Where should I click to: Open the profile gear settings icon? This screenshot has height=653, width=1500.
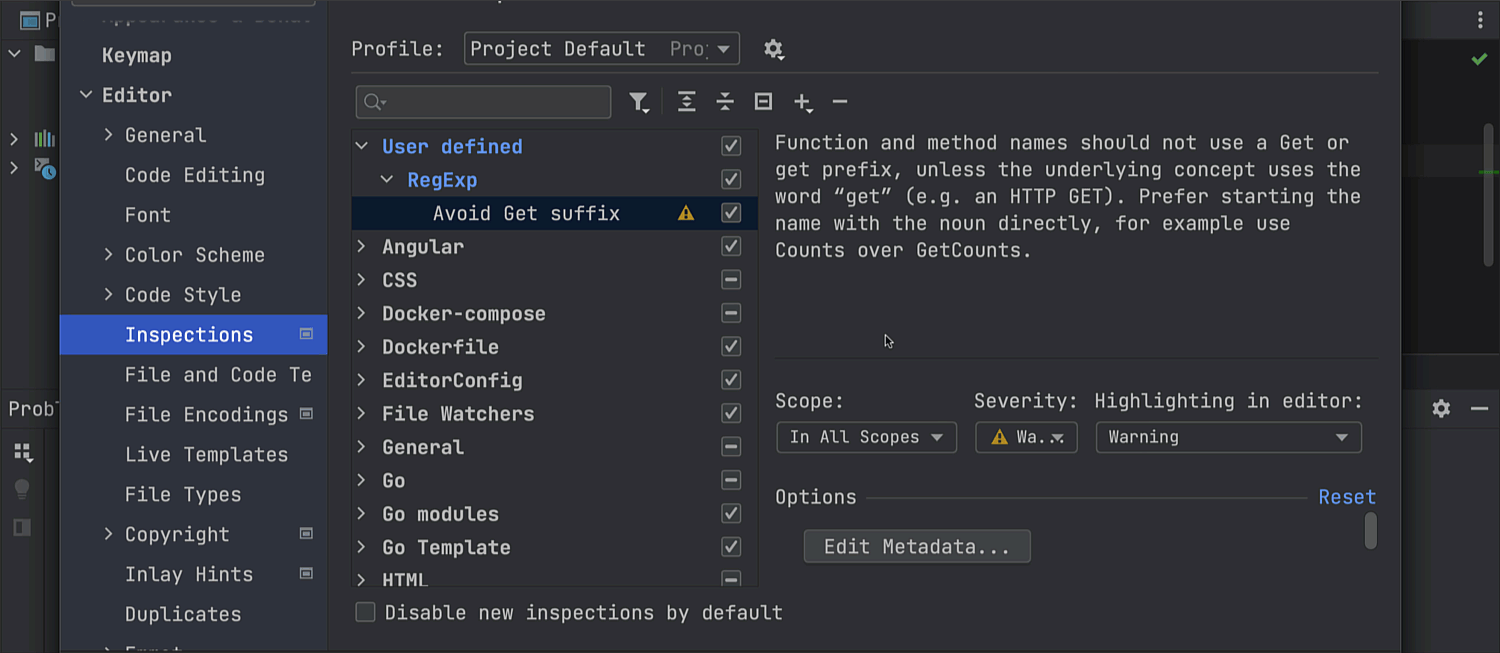pos(773,49)
